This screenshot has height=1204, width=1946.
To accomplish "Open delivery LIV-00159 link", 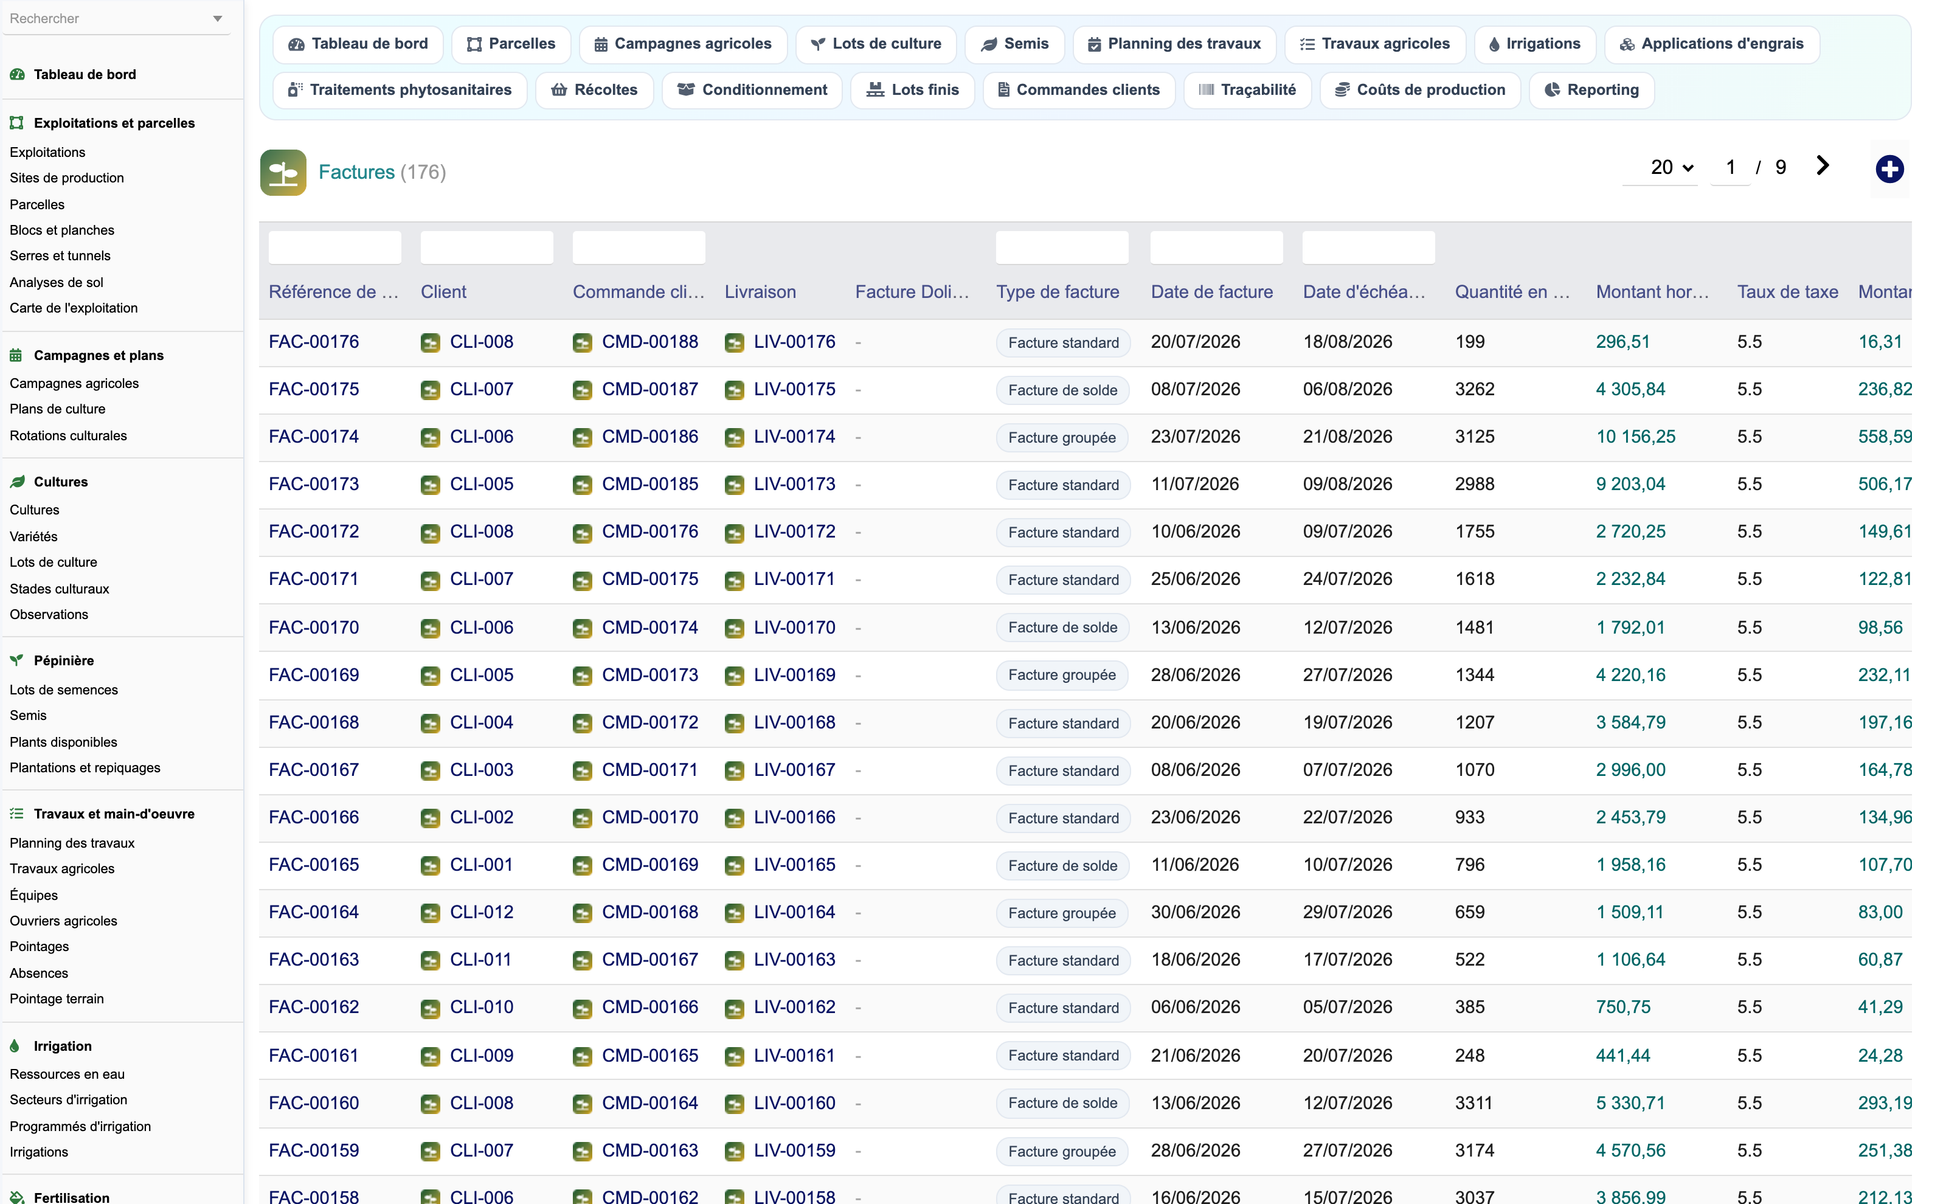I will coord(795,1151).
